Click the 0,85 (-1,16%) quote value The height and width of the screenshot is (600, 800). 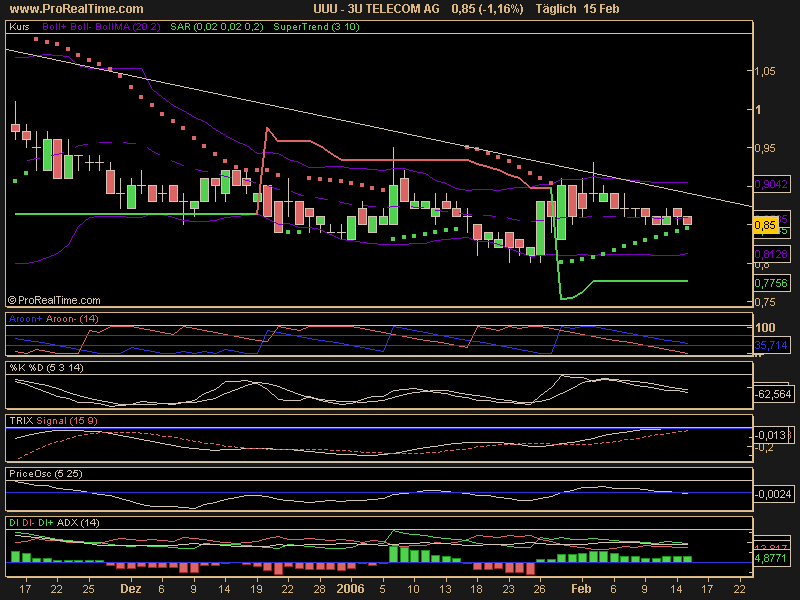click(x=487, y=9)
